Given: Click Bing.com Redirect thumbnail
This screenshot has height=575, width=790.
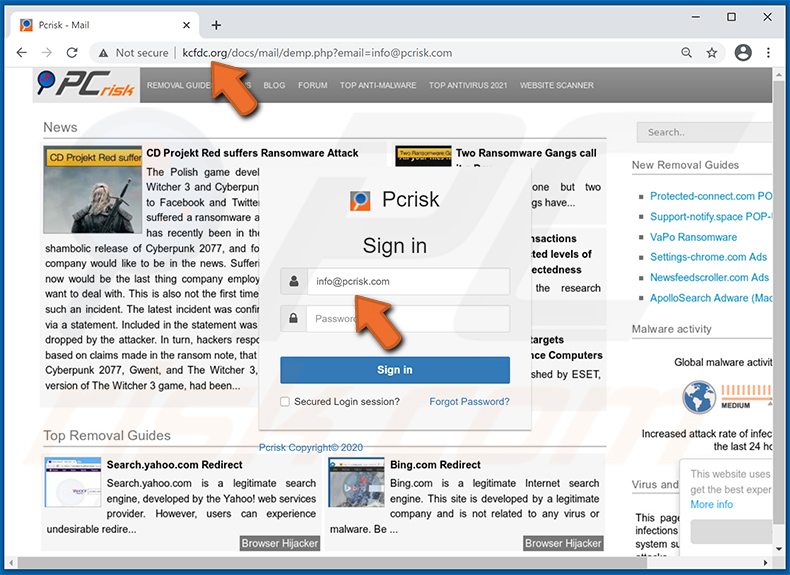Looking at the screenshot, I should tap(356, 482).
